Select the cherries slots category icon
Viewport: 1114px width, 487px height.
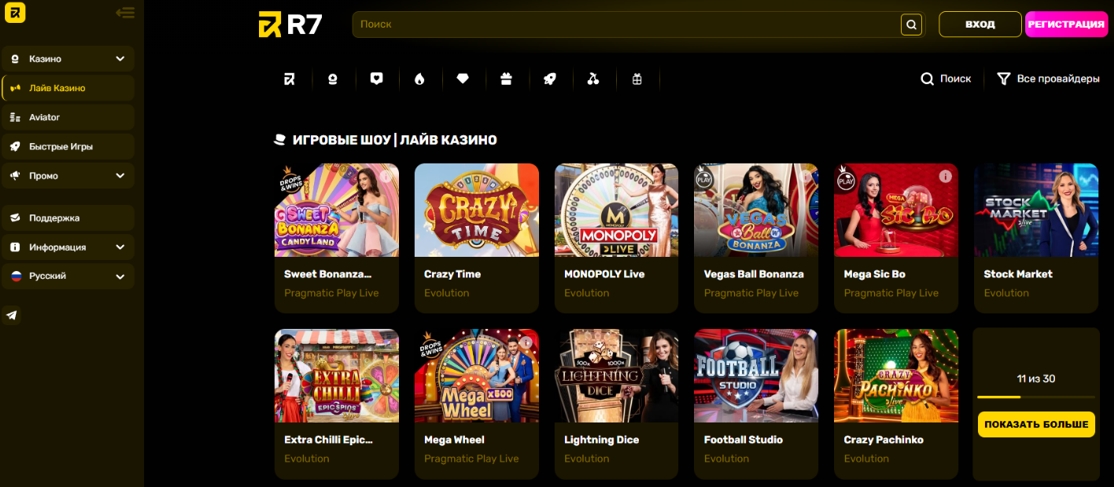(593, 79)
